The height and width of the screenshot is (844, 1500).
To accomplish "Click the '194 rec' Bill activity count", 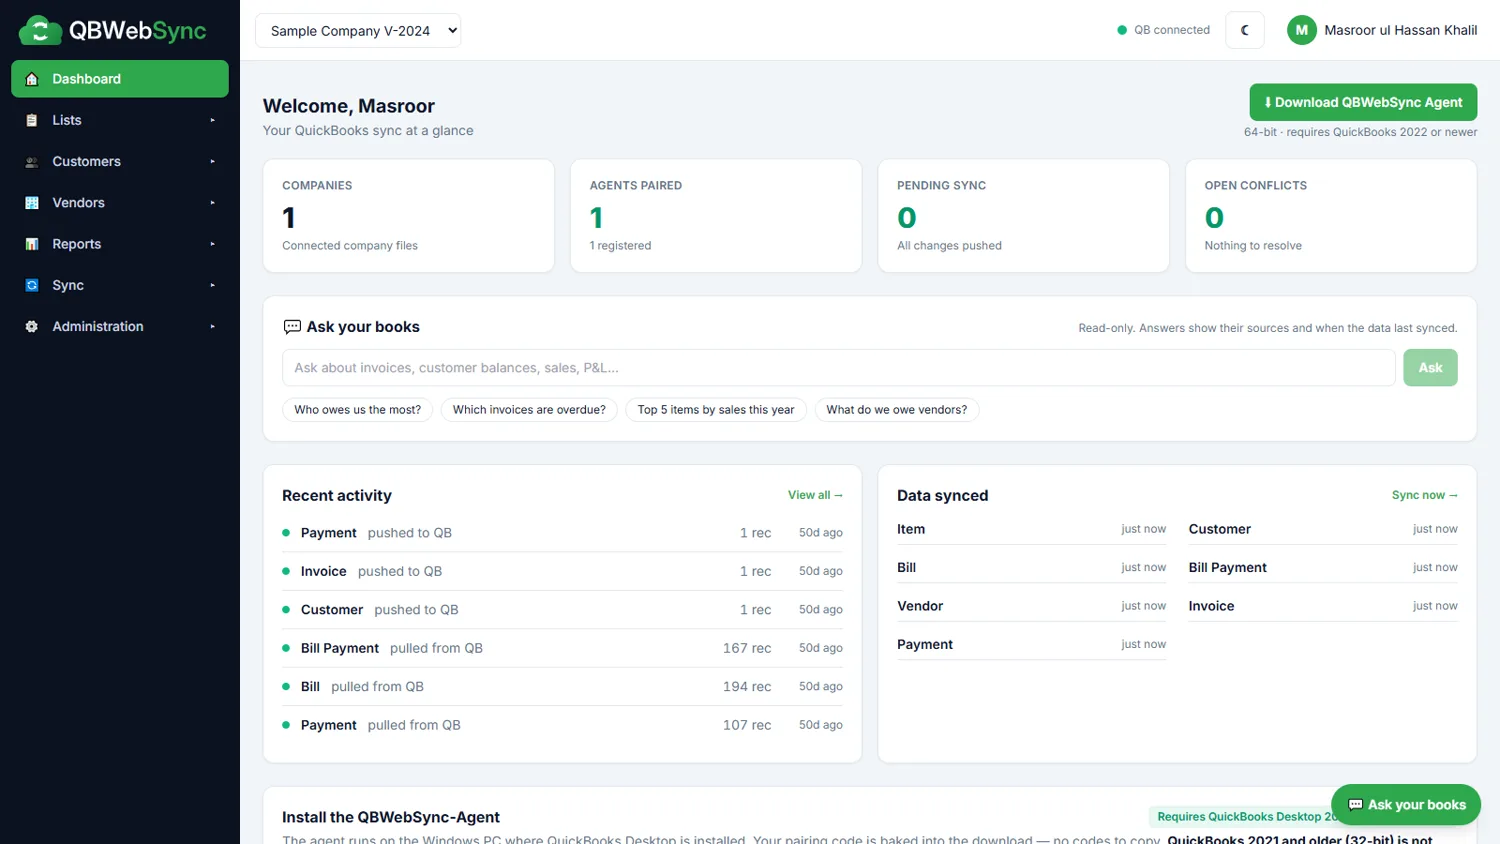I will [x=747, y=687].
